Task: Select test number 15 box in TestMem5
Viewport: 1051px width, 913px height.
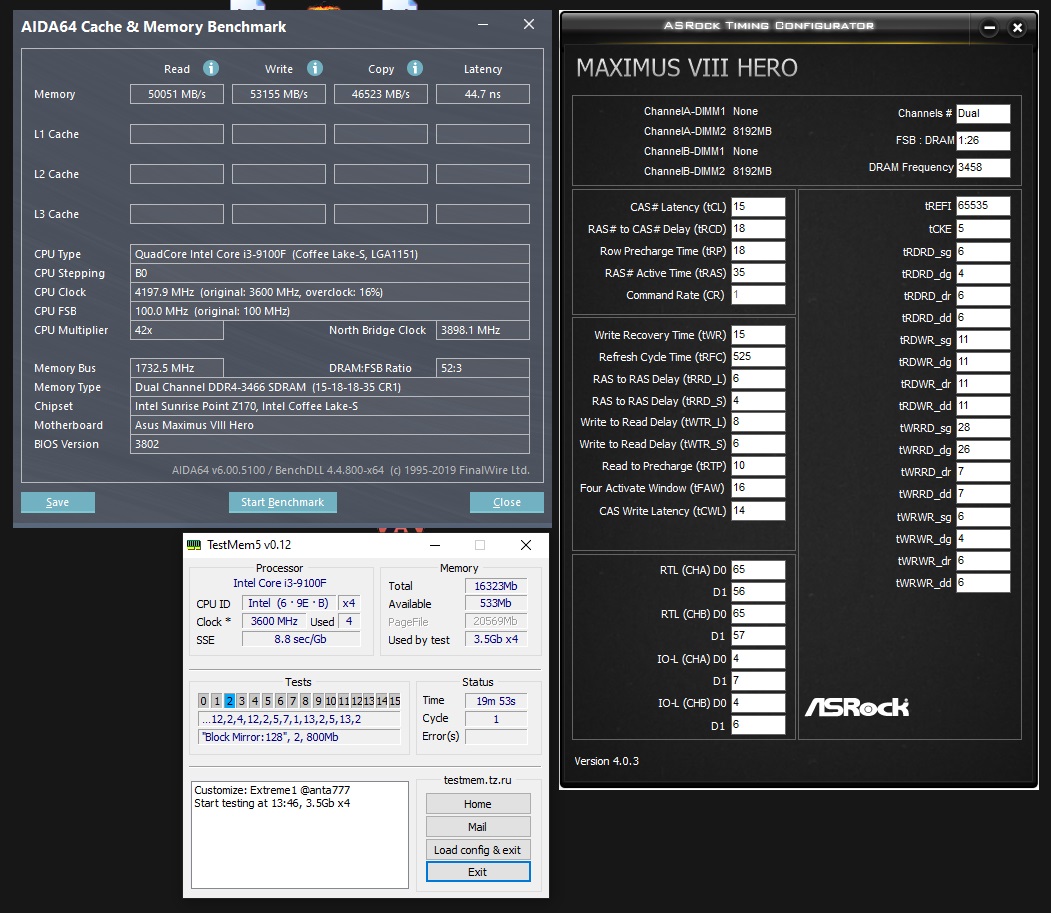Action: (395, 701)
